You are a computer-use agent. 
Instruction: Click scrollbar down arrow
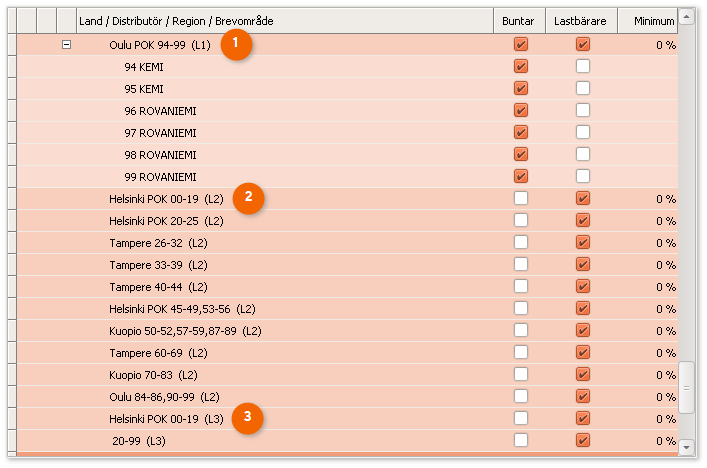point(686,447)
